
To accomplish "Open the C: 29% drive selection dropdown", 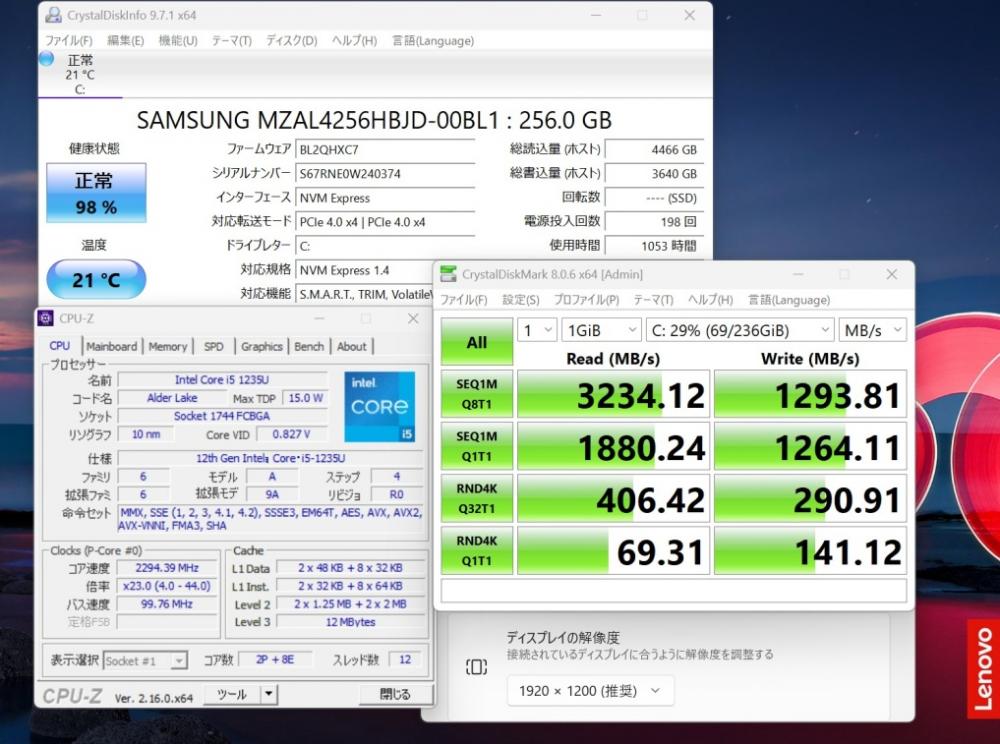I will 740,330.
